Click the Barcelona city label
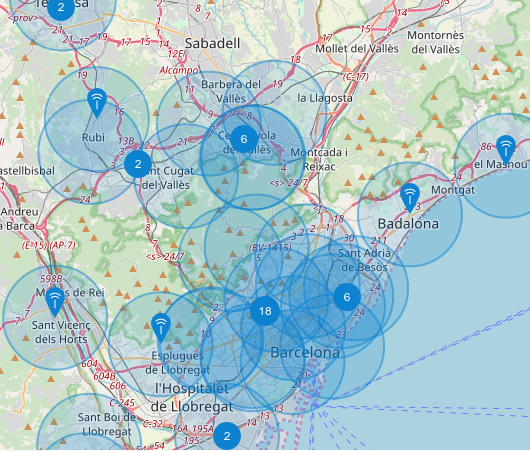Viewport: 530px width, 451px height. [305, 353]
